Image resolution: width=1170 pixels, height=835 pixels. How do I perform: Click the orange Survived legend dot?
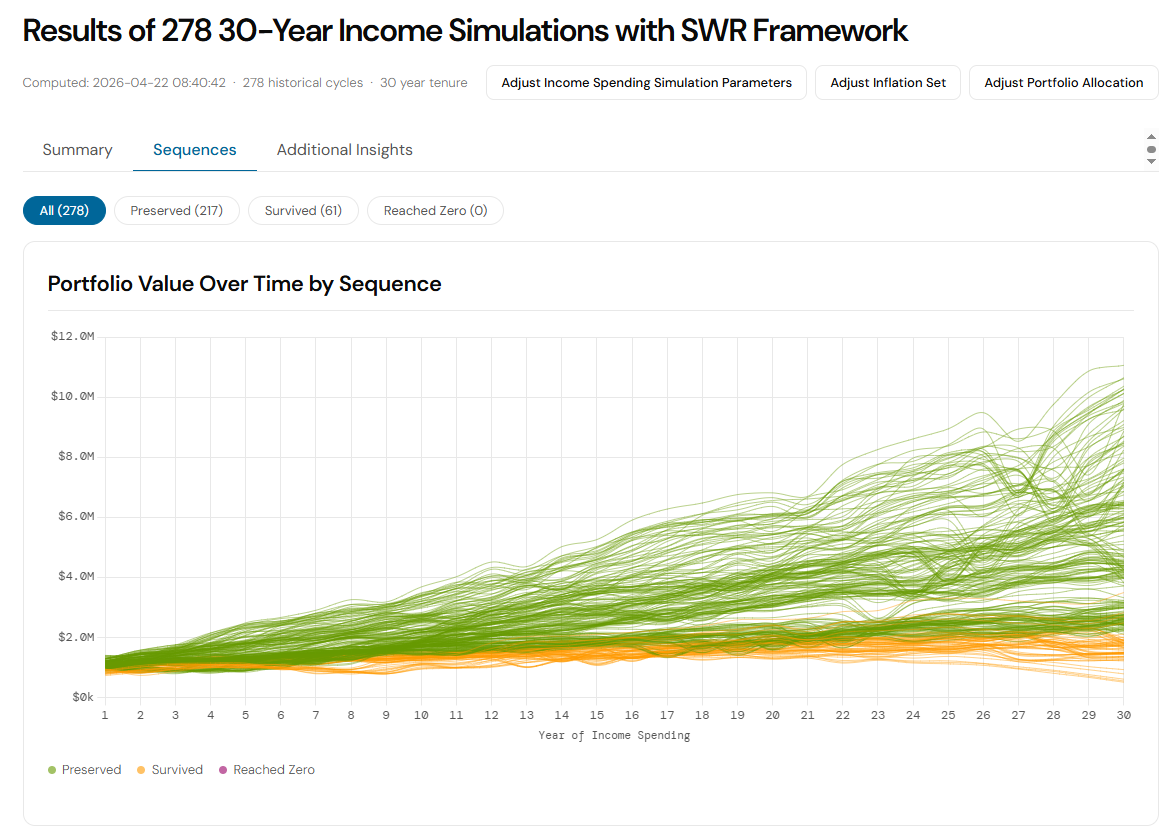pyautogui.click(x=142, y=770)
